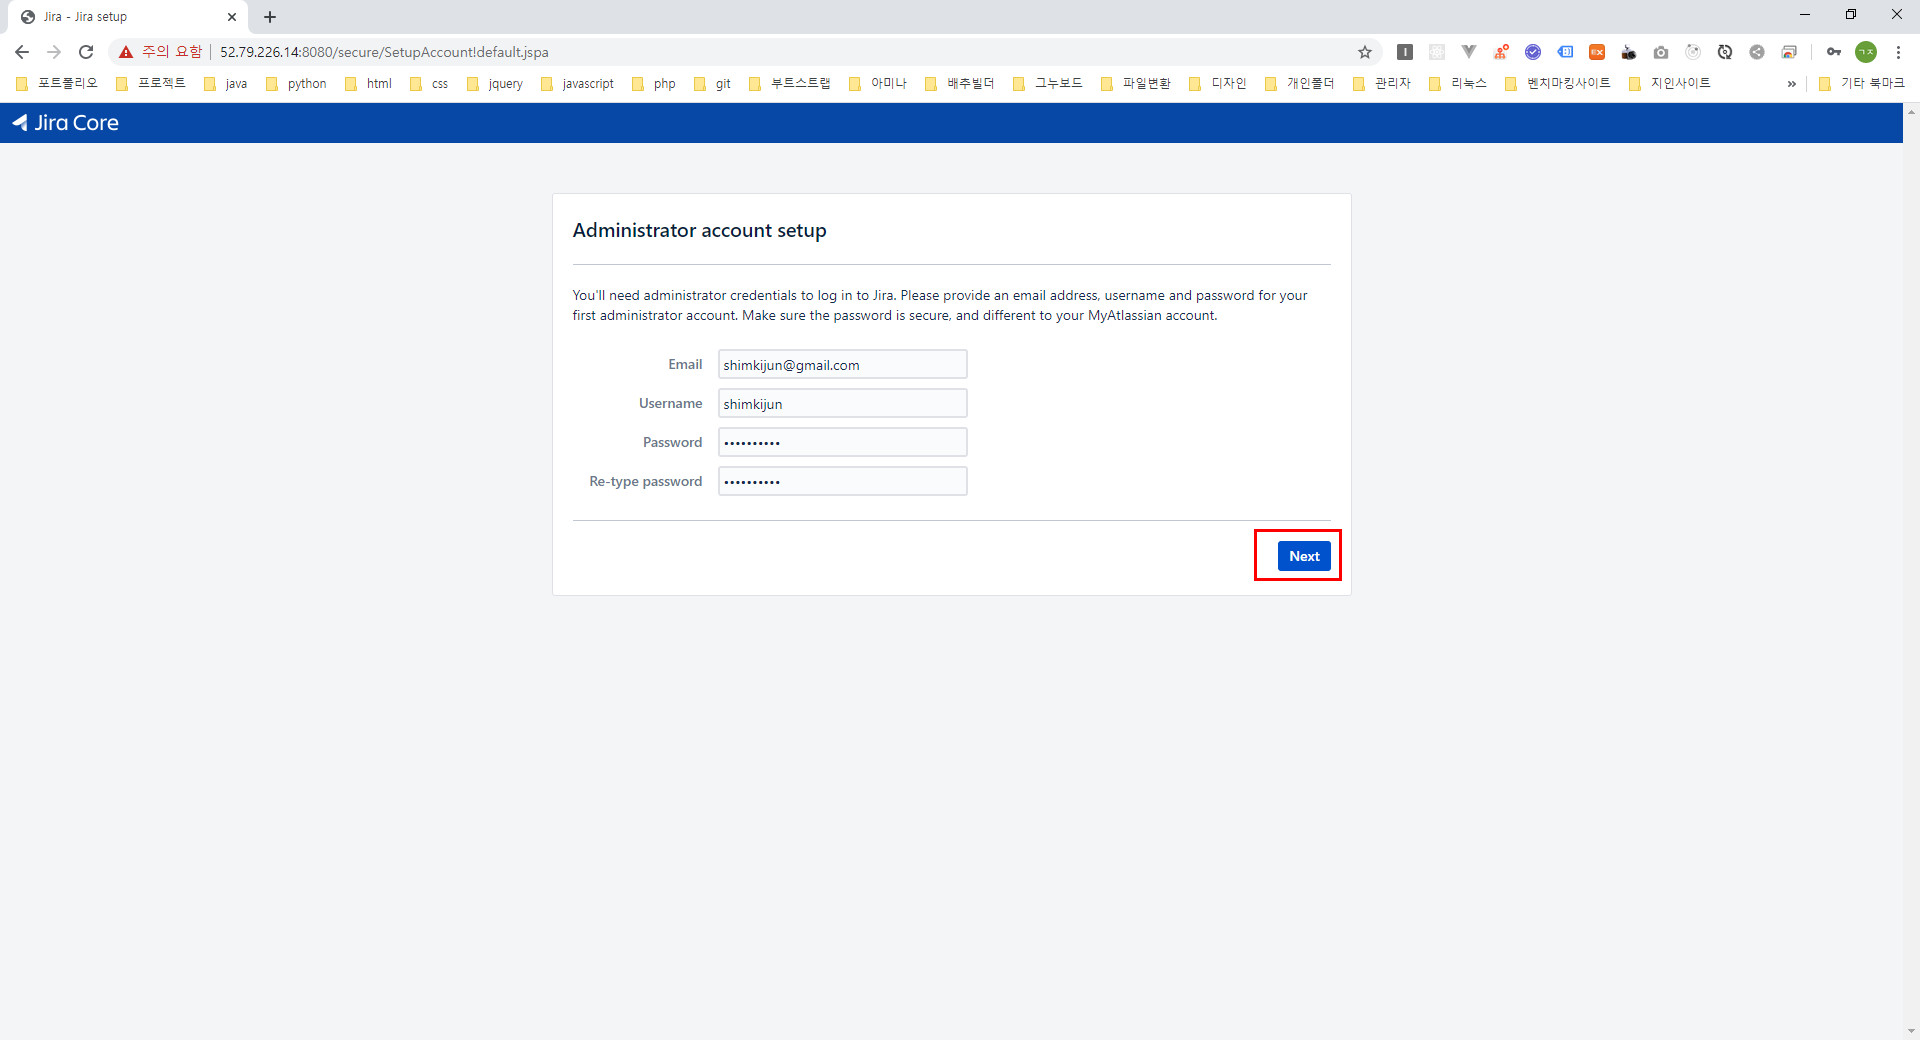Open the 부트스트랩 bookmark folder
The height and width of the screenshot is (1040, 1920).
(x=790, y=84)
